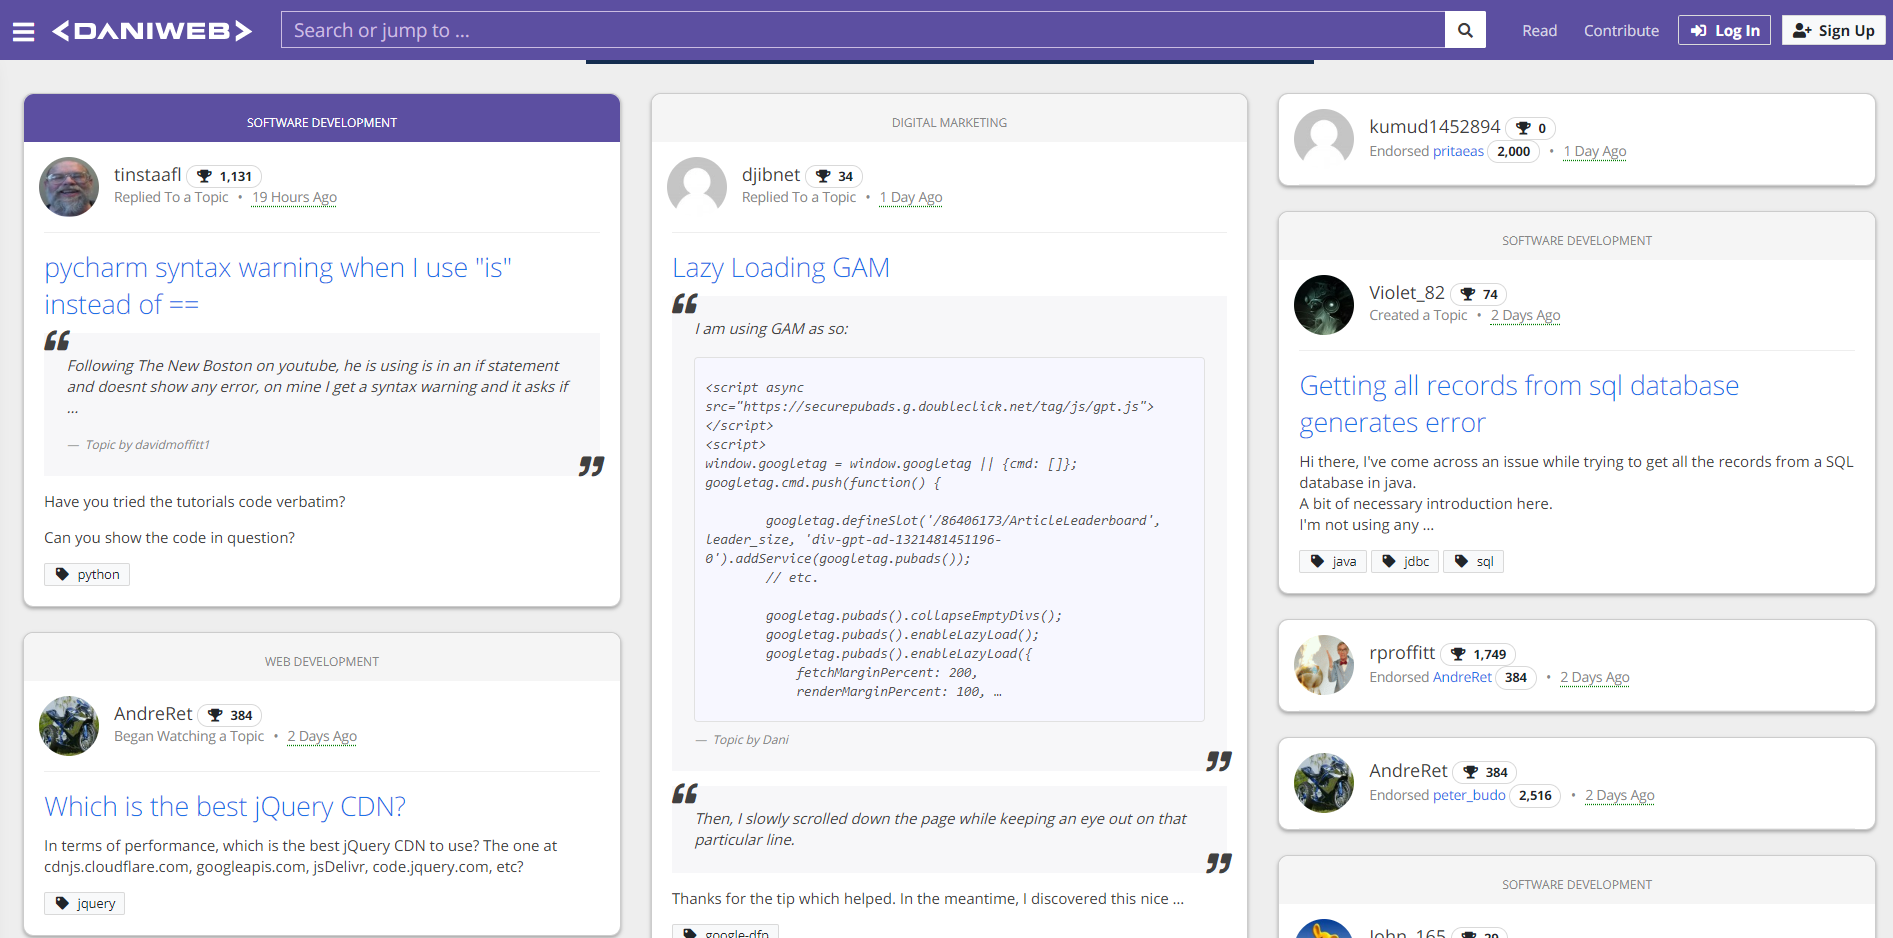Open the Read menu
Viewport: 1893px width, 938px height.
click(1539, 31)
